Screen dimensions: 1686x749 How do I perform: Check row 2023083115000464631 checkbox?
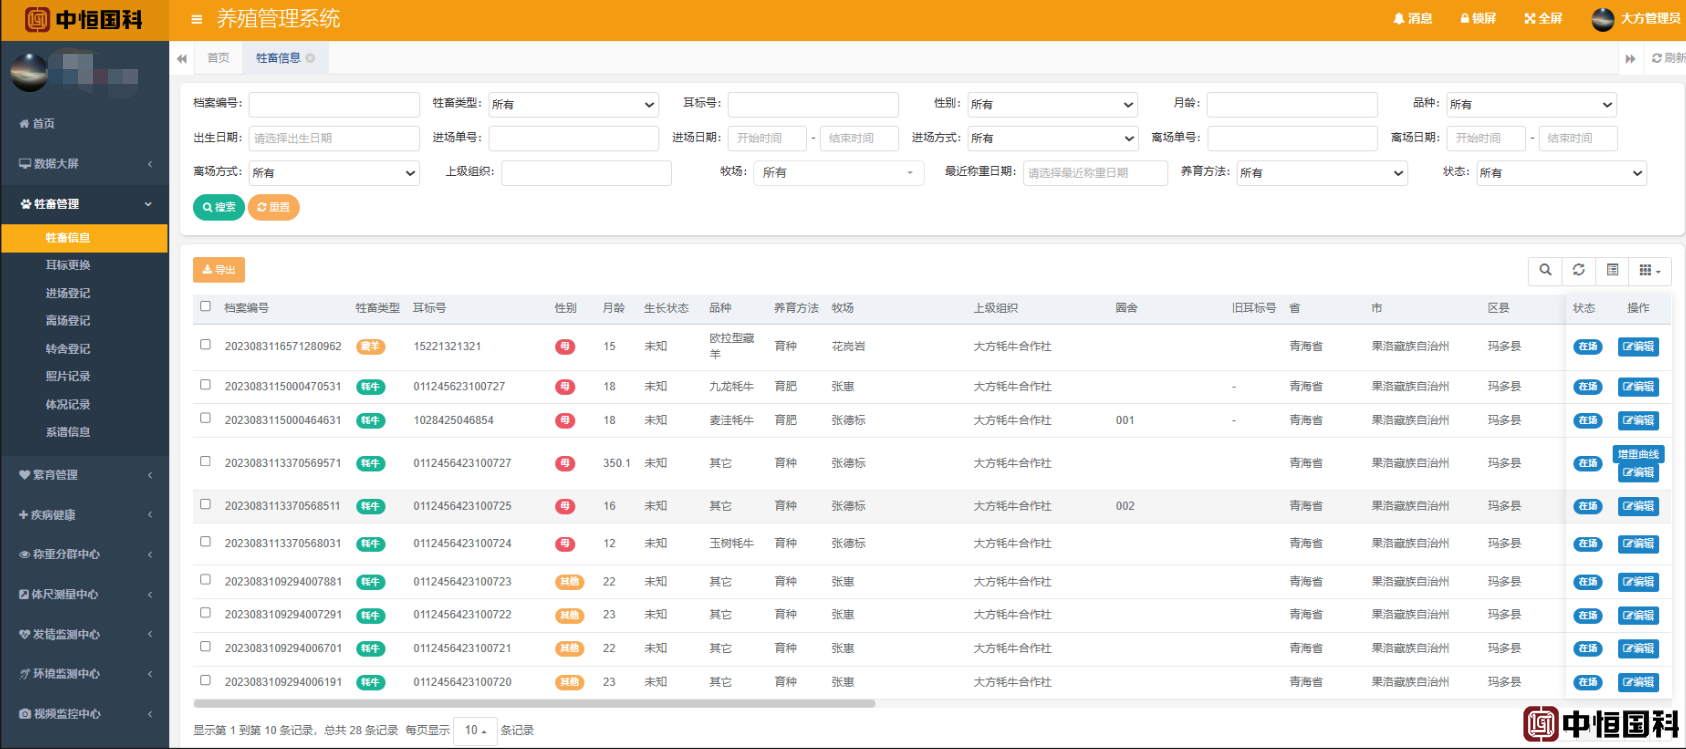(206, 419)
